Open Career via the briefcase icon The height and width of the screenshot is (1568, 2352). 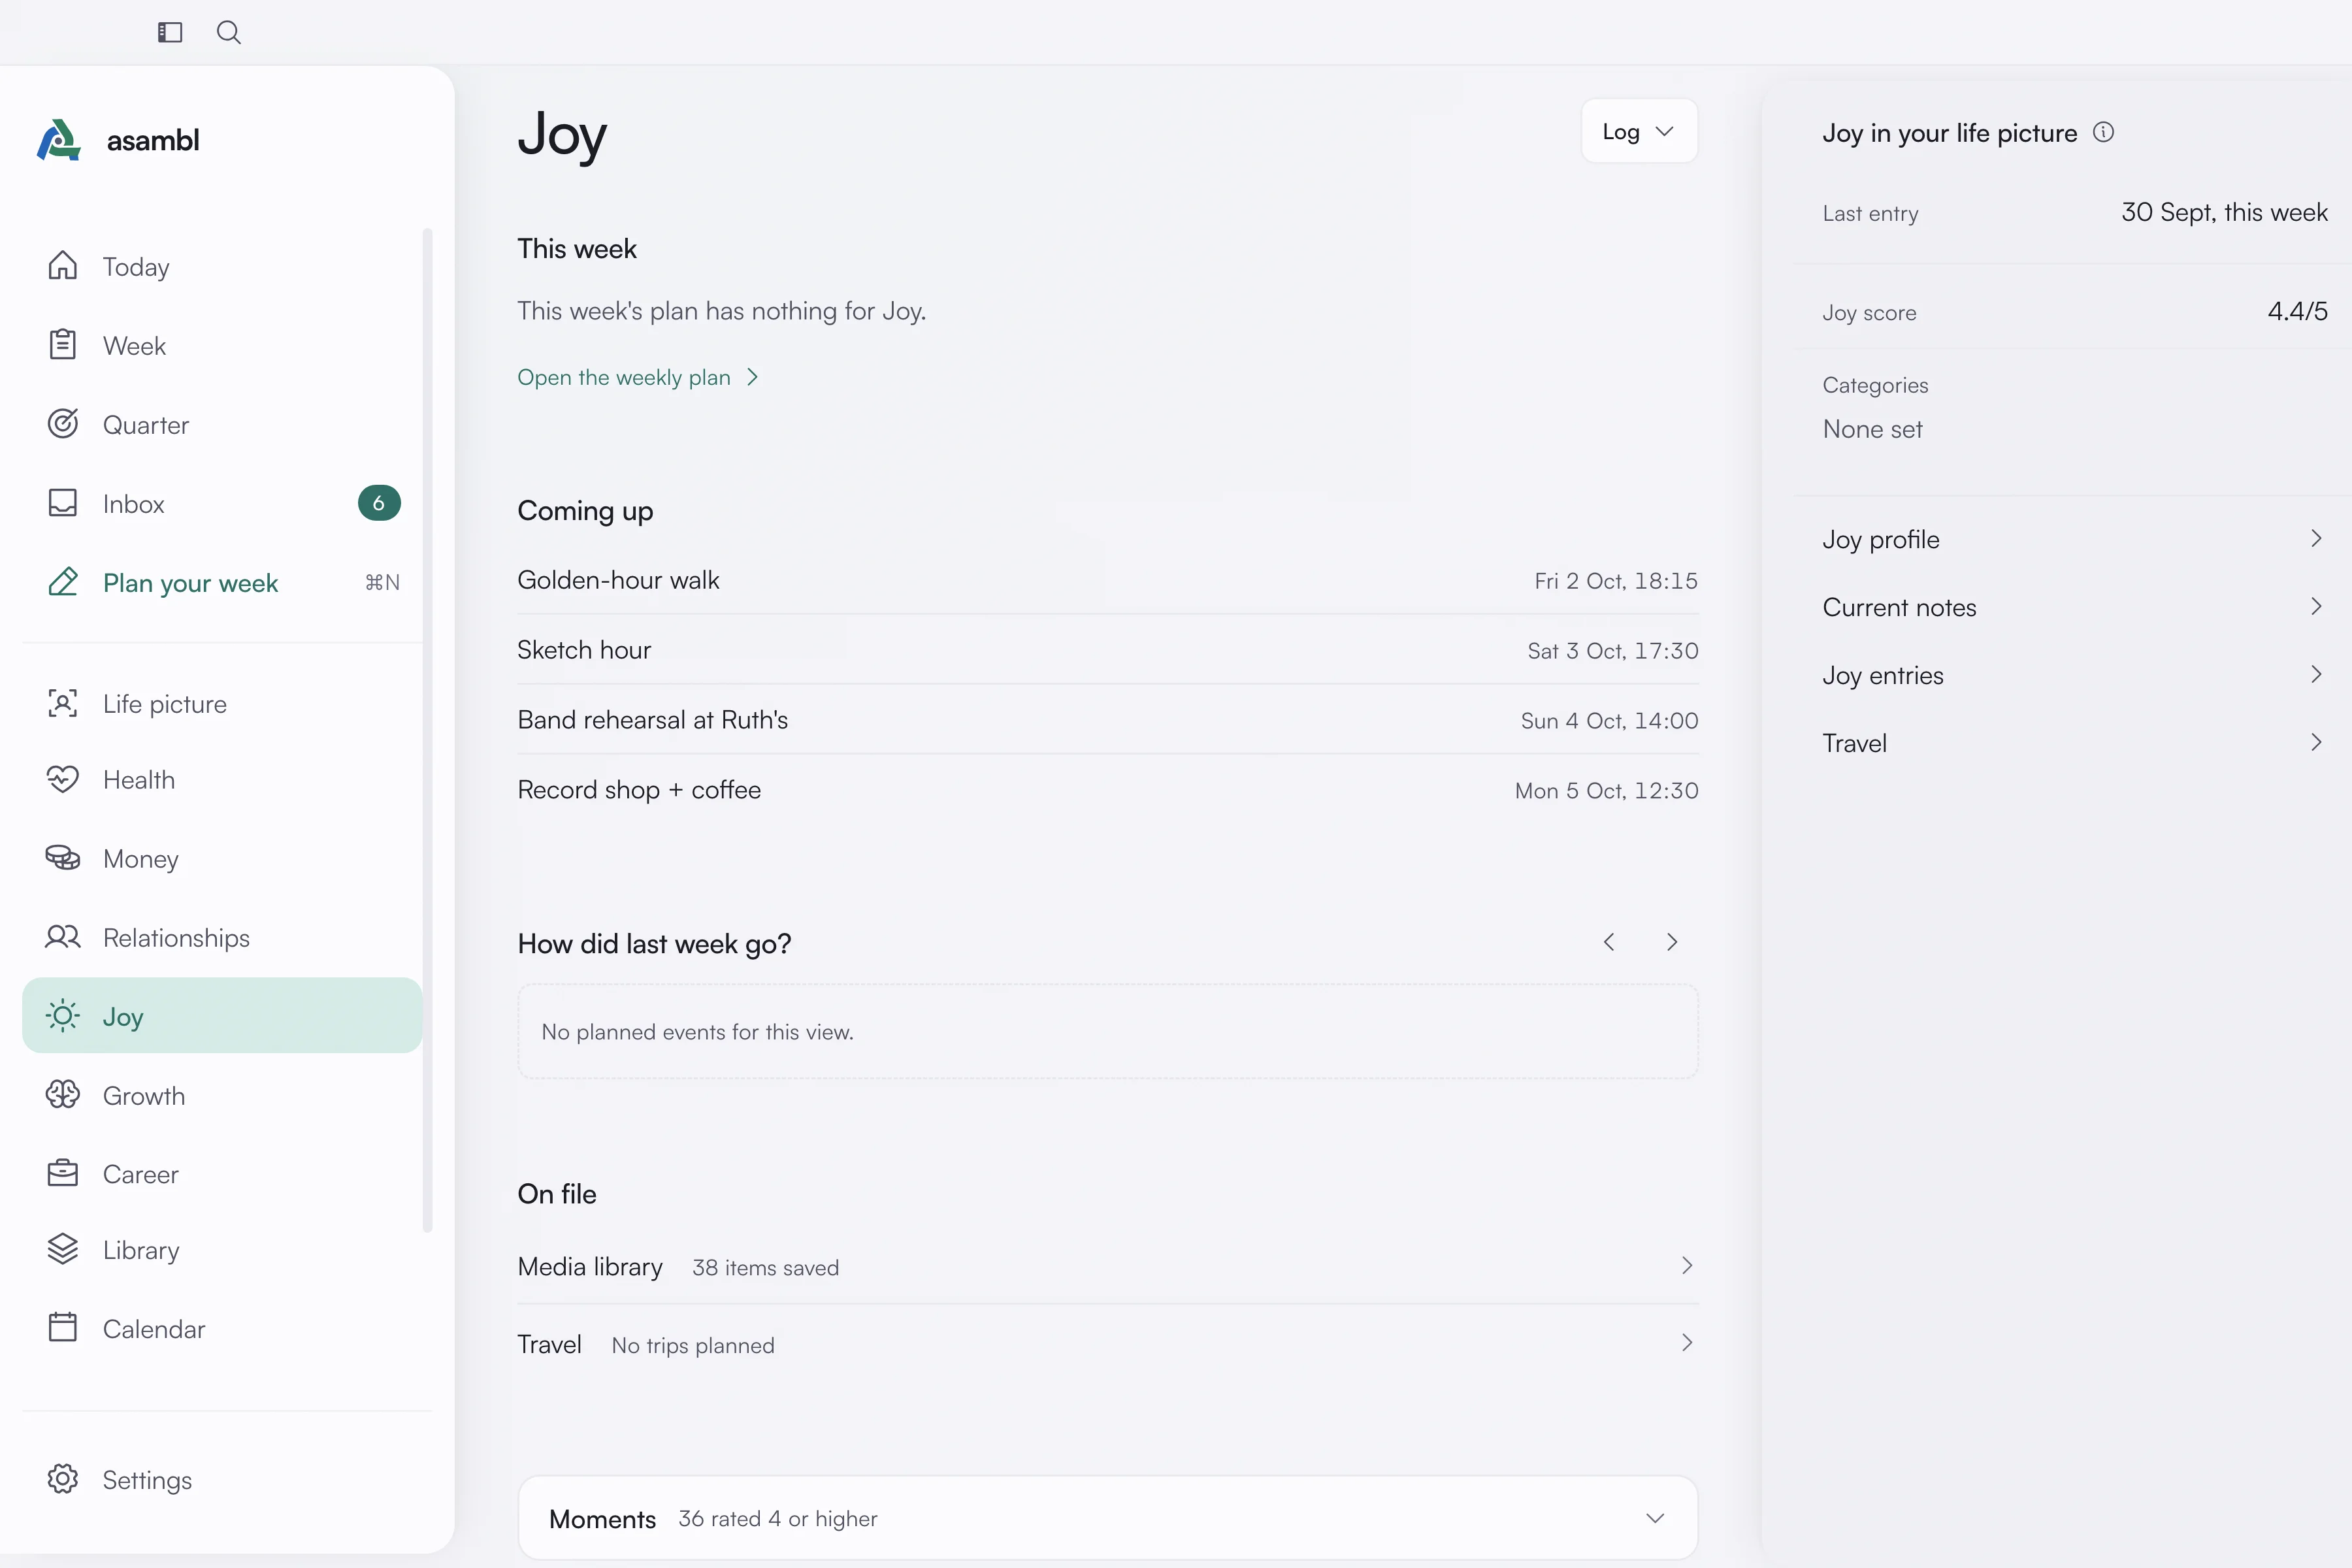point(63,1173)
